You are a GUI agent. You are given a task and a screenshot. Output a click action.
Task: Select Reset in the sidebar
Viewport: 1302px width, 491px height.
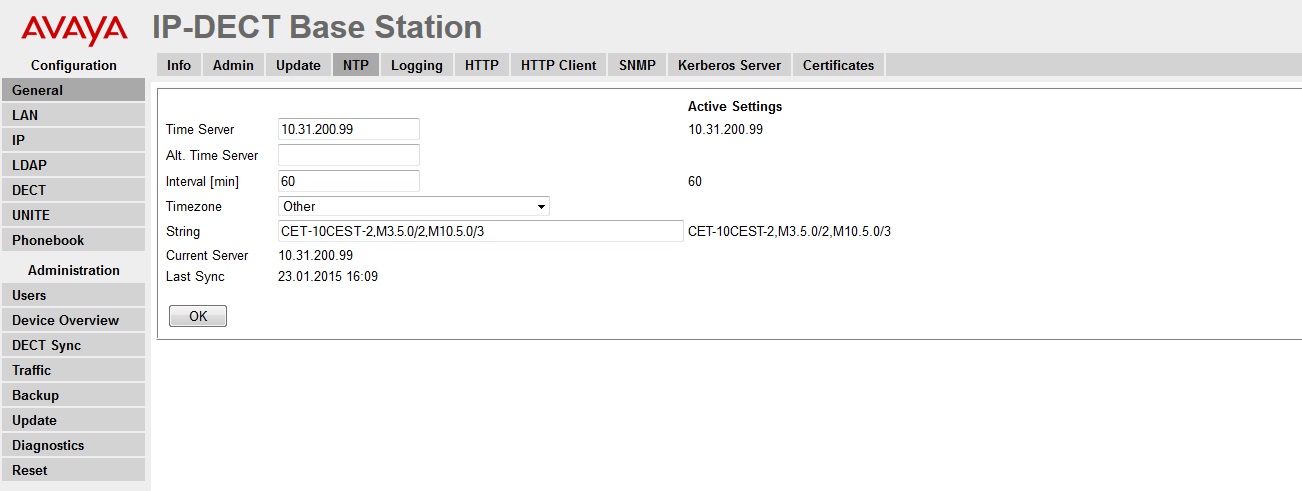coord(73,470)
